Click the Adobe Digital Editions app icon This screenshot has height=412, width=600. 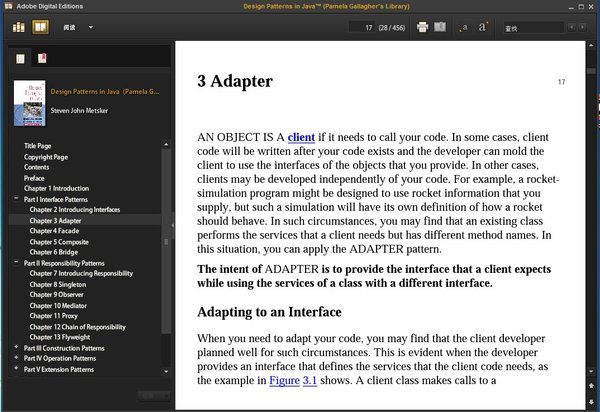[8, 6]
